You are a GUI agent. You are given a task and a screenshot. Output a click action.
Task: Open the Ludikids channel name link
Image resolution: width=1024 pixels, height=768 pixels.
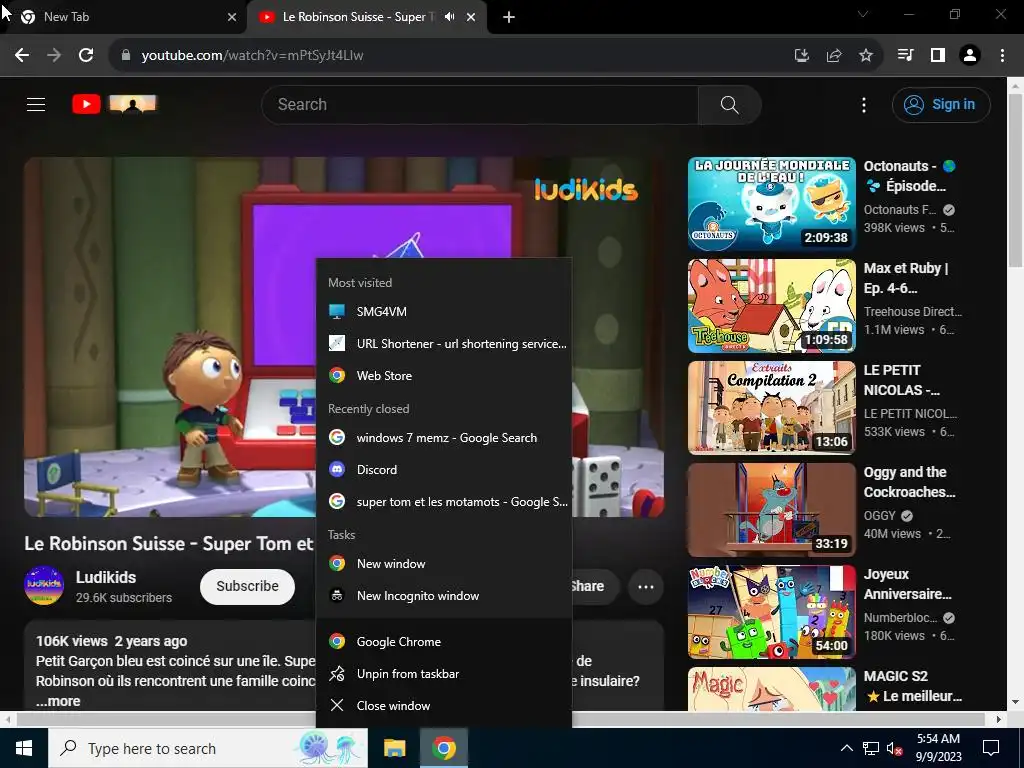click(106, 577)
